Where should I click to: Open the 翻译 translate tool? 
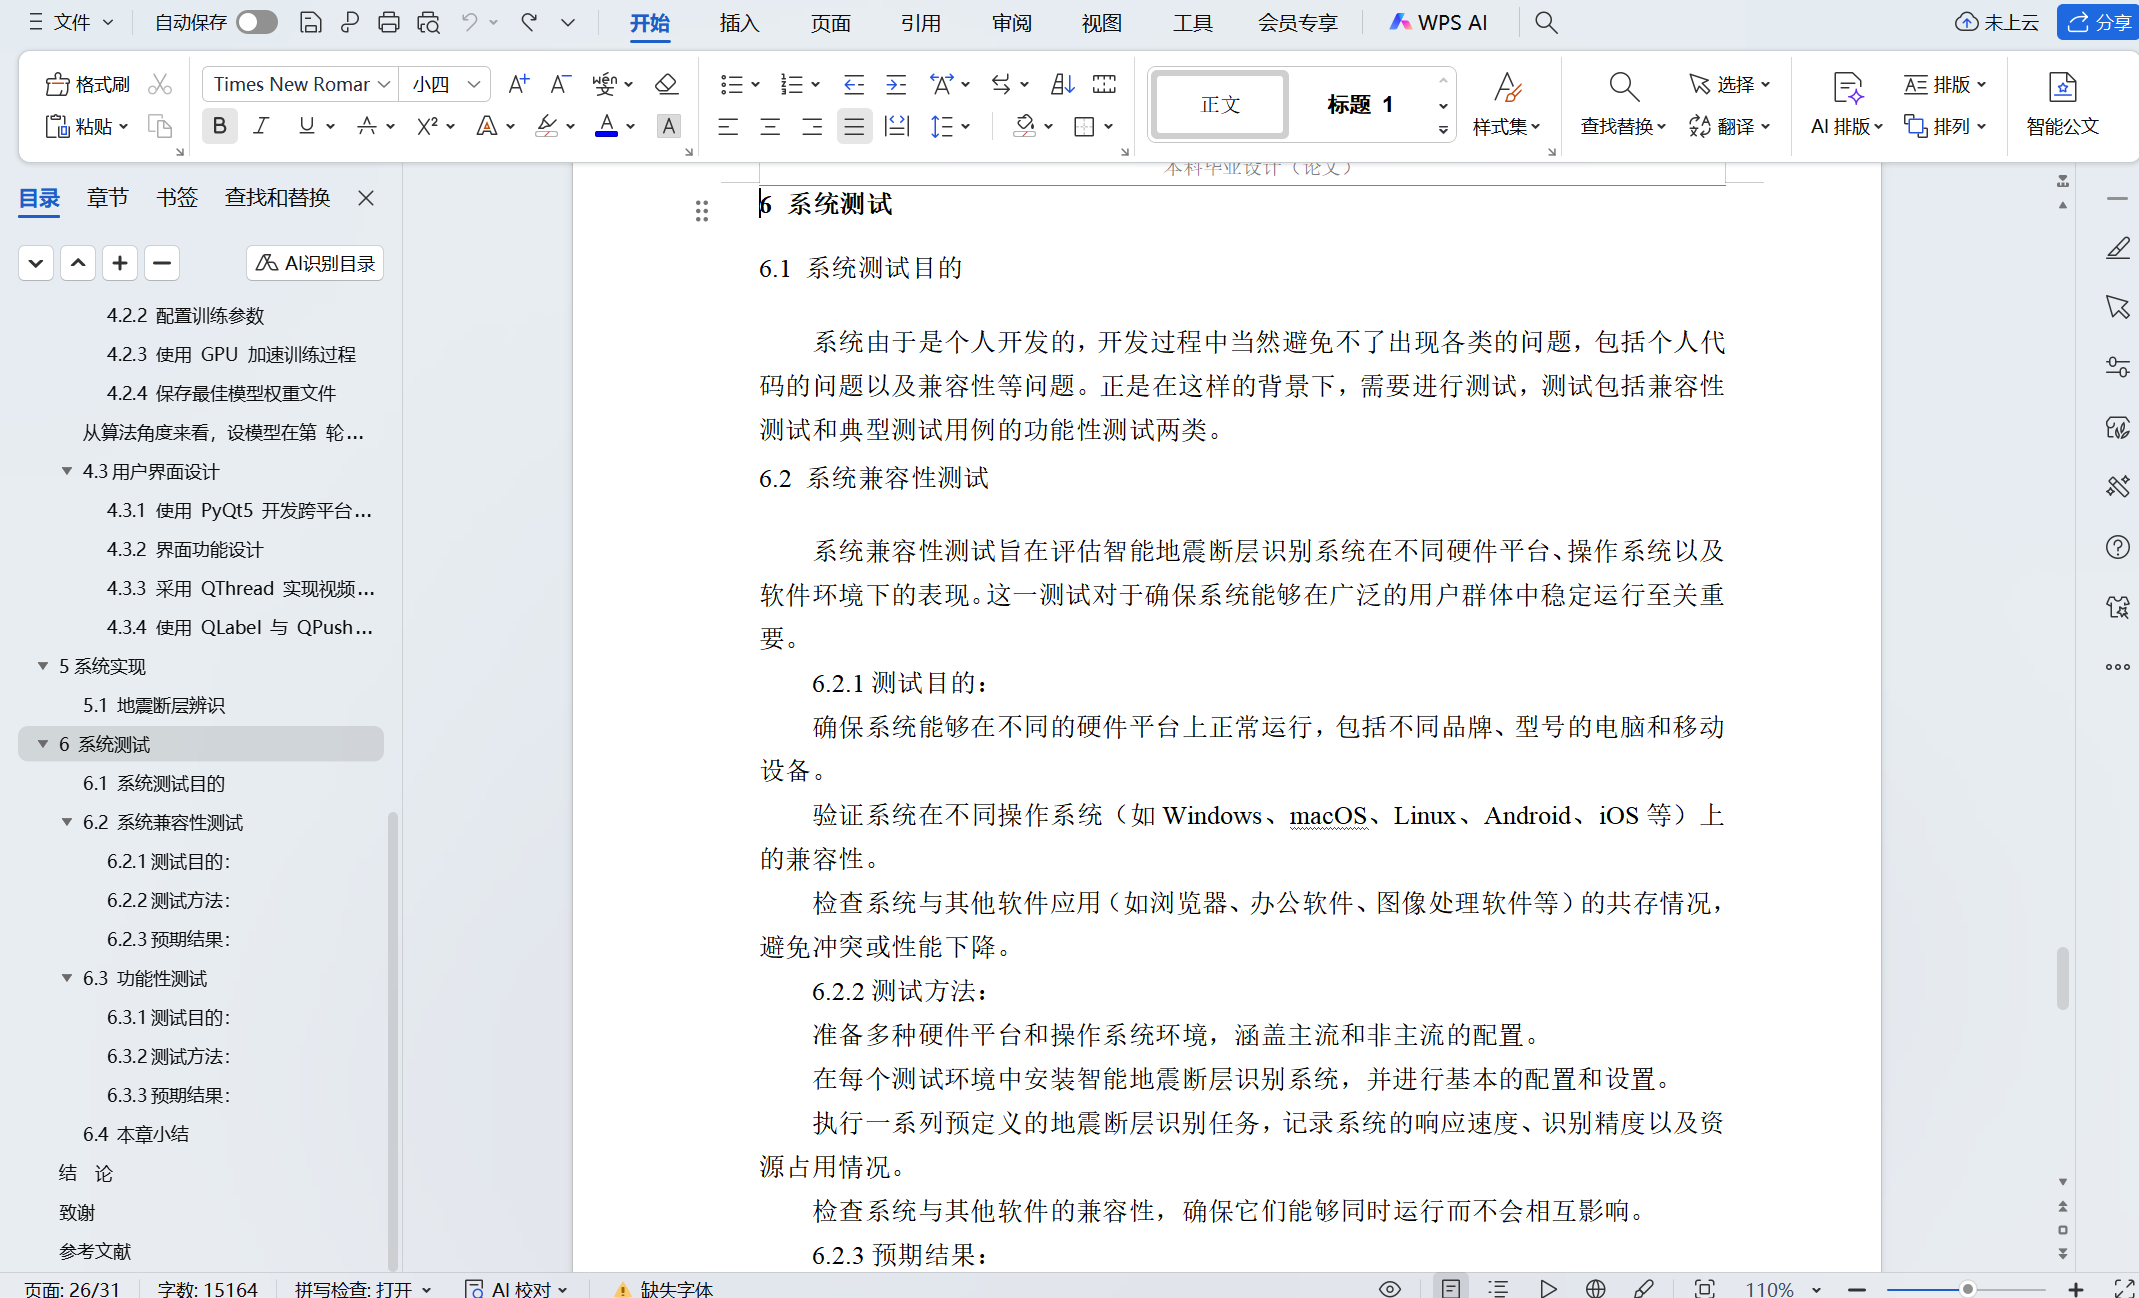1729,126
